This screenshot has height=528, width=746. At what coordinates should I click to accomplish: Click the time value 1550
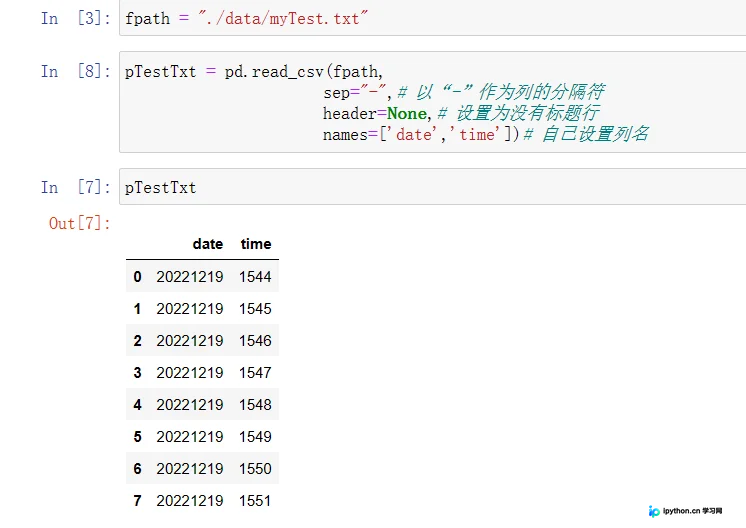(255, 469)
